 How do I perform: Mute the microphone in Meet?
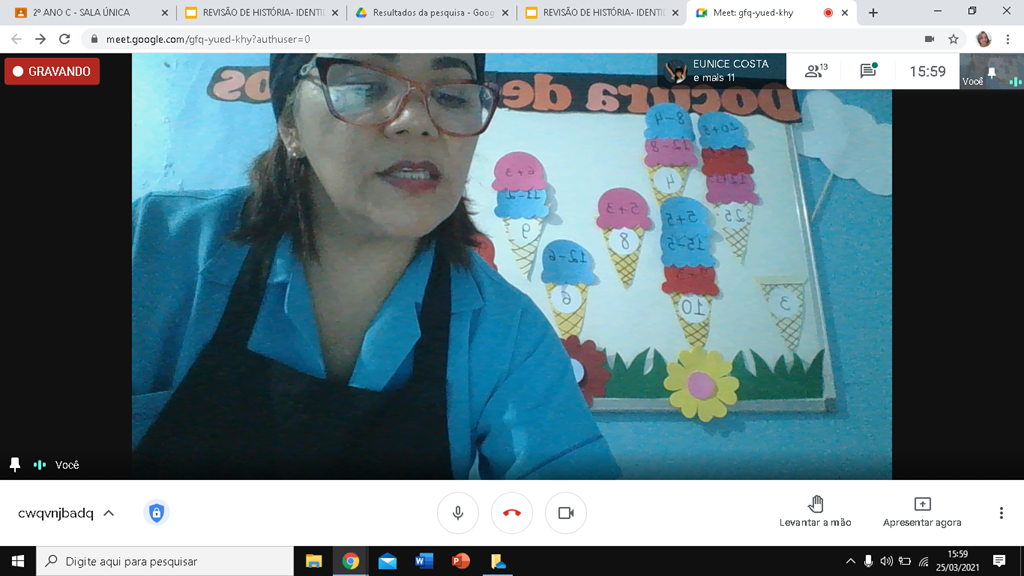[x=458, y=511]
